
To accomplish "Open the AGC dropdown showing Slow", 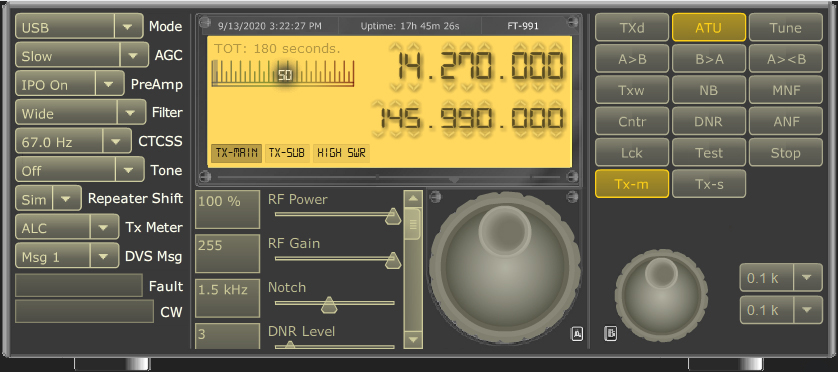I will pyautogui.click(x=82, y=55).
